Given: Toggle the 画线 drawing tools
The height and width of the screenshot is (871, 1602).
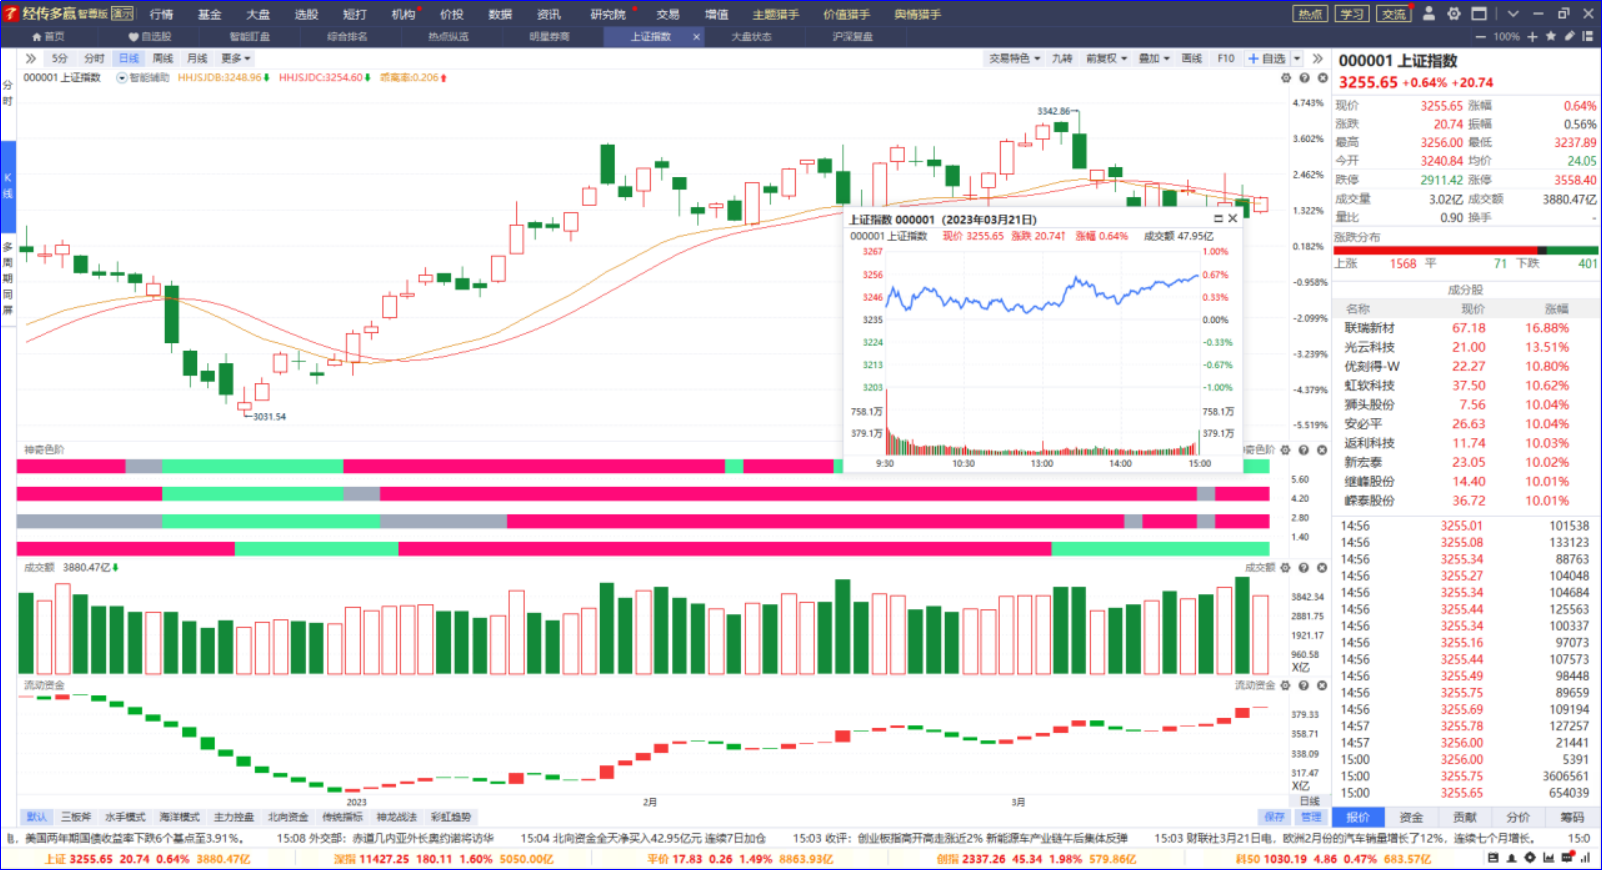Looking at the screenshot, I should click(1192, 59).
